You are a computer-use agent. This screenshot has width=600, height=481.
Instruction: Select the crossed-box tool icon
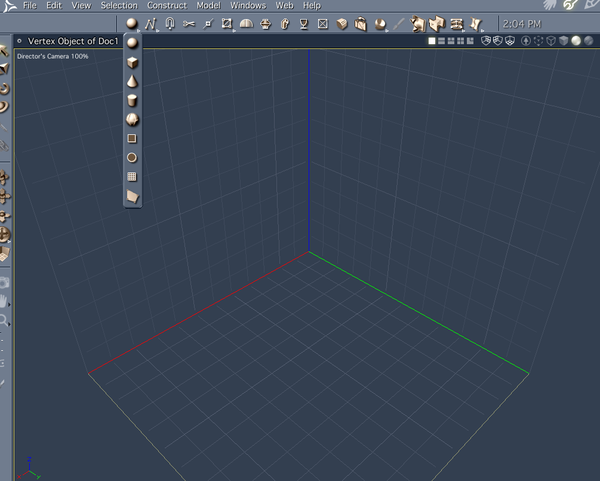pos(323,24)
